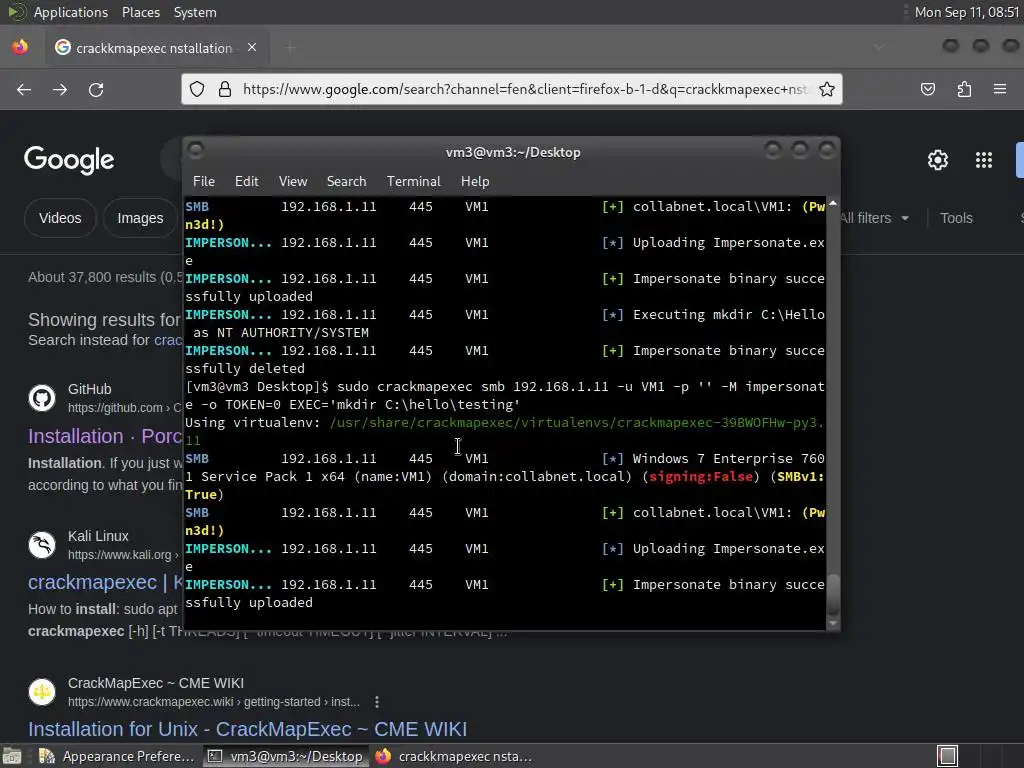Viewport: 1024px width, 768px height.
Task: Select the Images filter chip
Action: point(140,218)
